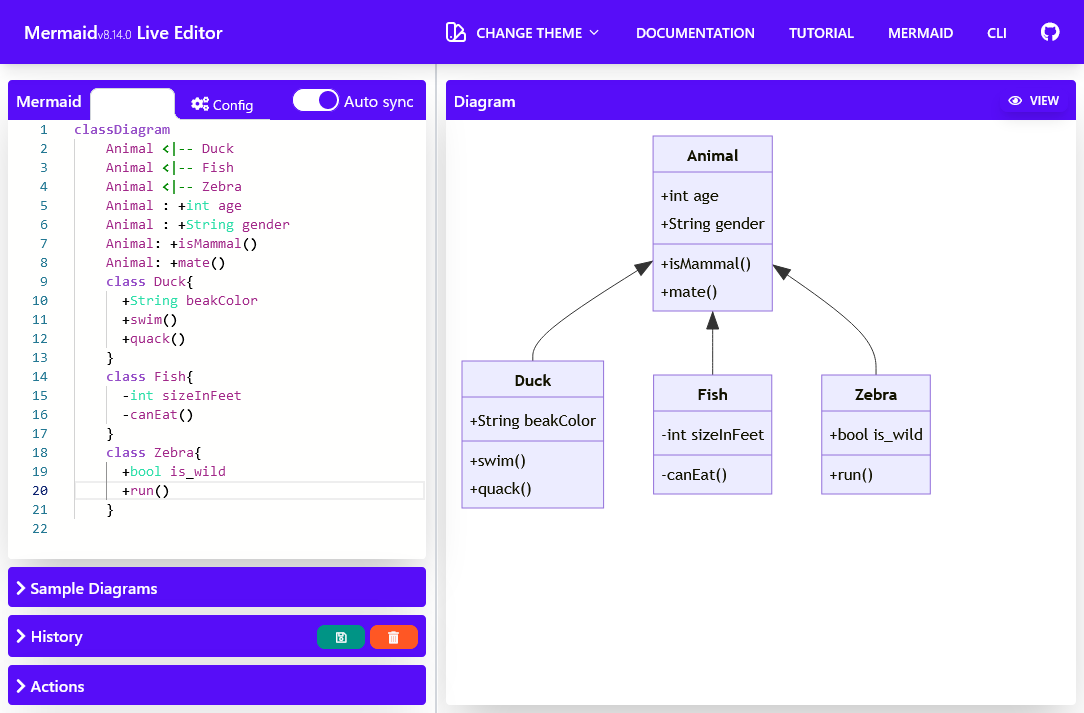Select the Animal class box in diagram
This screenshot has width=1084, height=713.
(x=712, y=223)
